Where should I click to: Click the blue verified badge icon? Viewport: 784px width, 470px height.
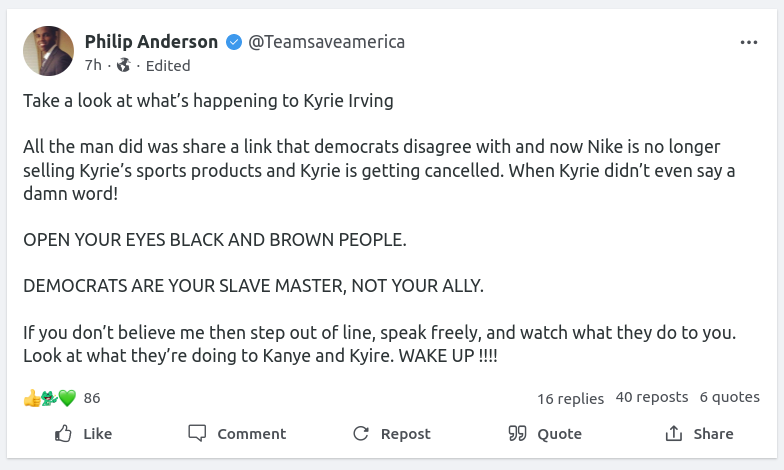tap(233, 42)
